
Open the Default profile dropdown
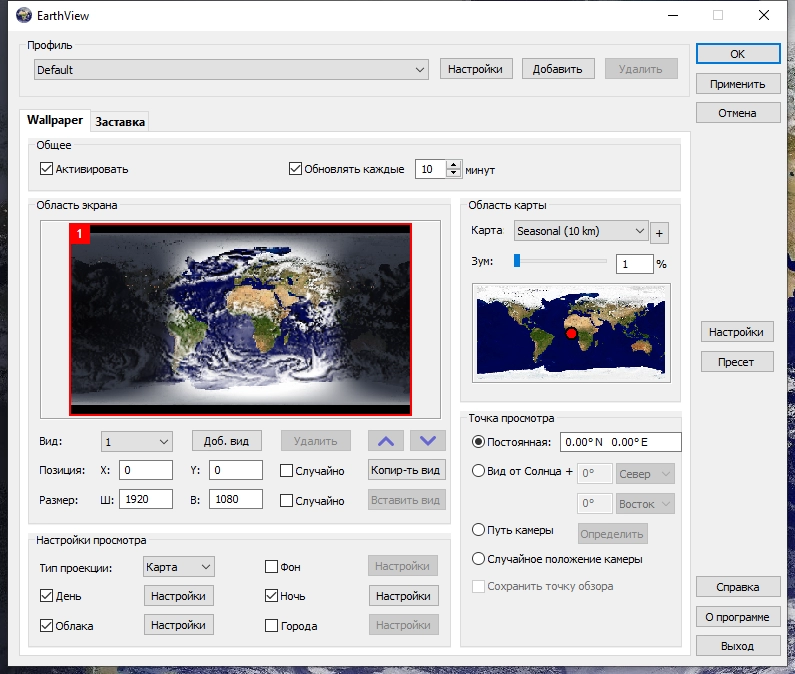231,70
